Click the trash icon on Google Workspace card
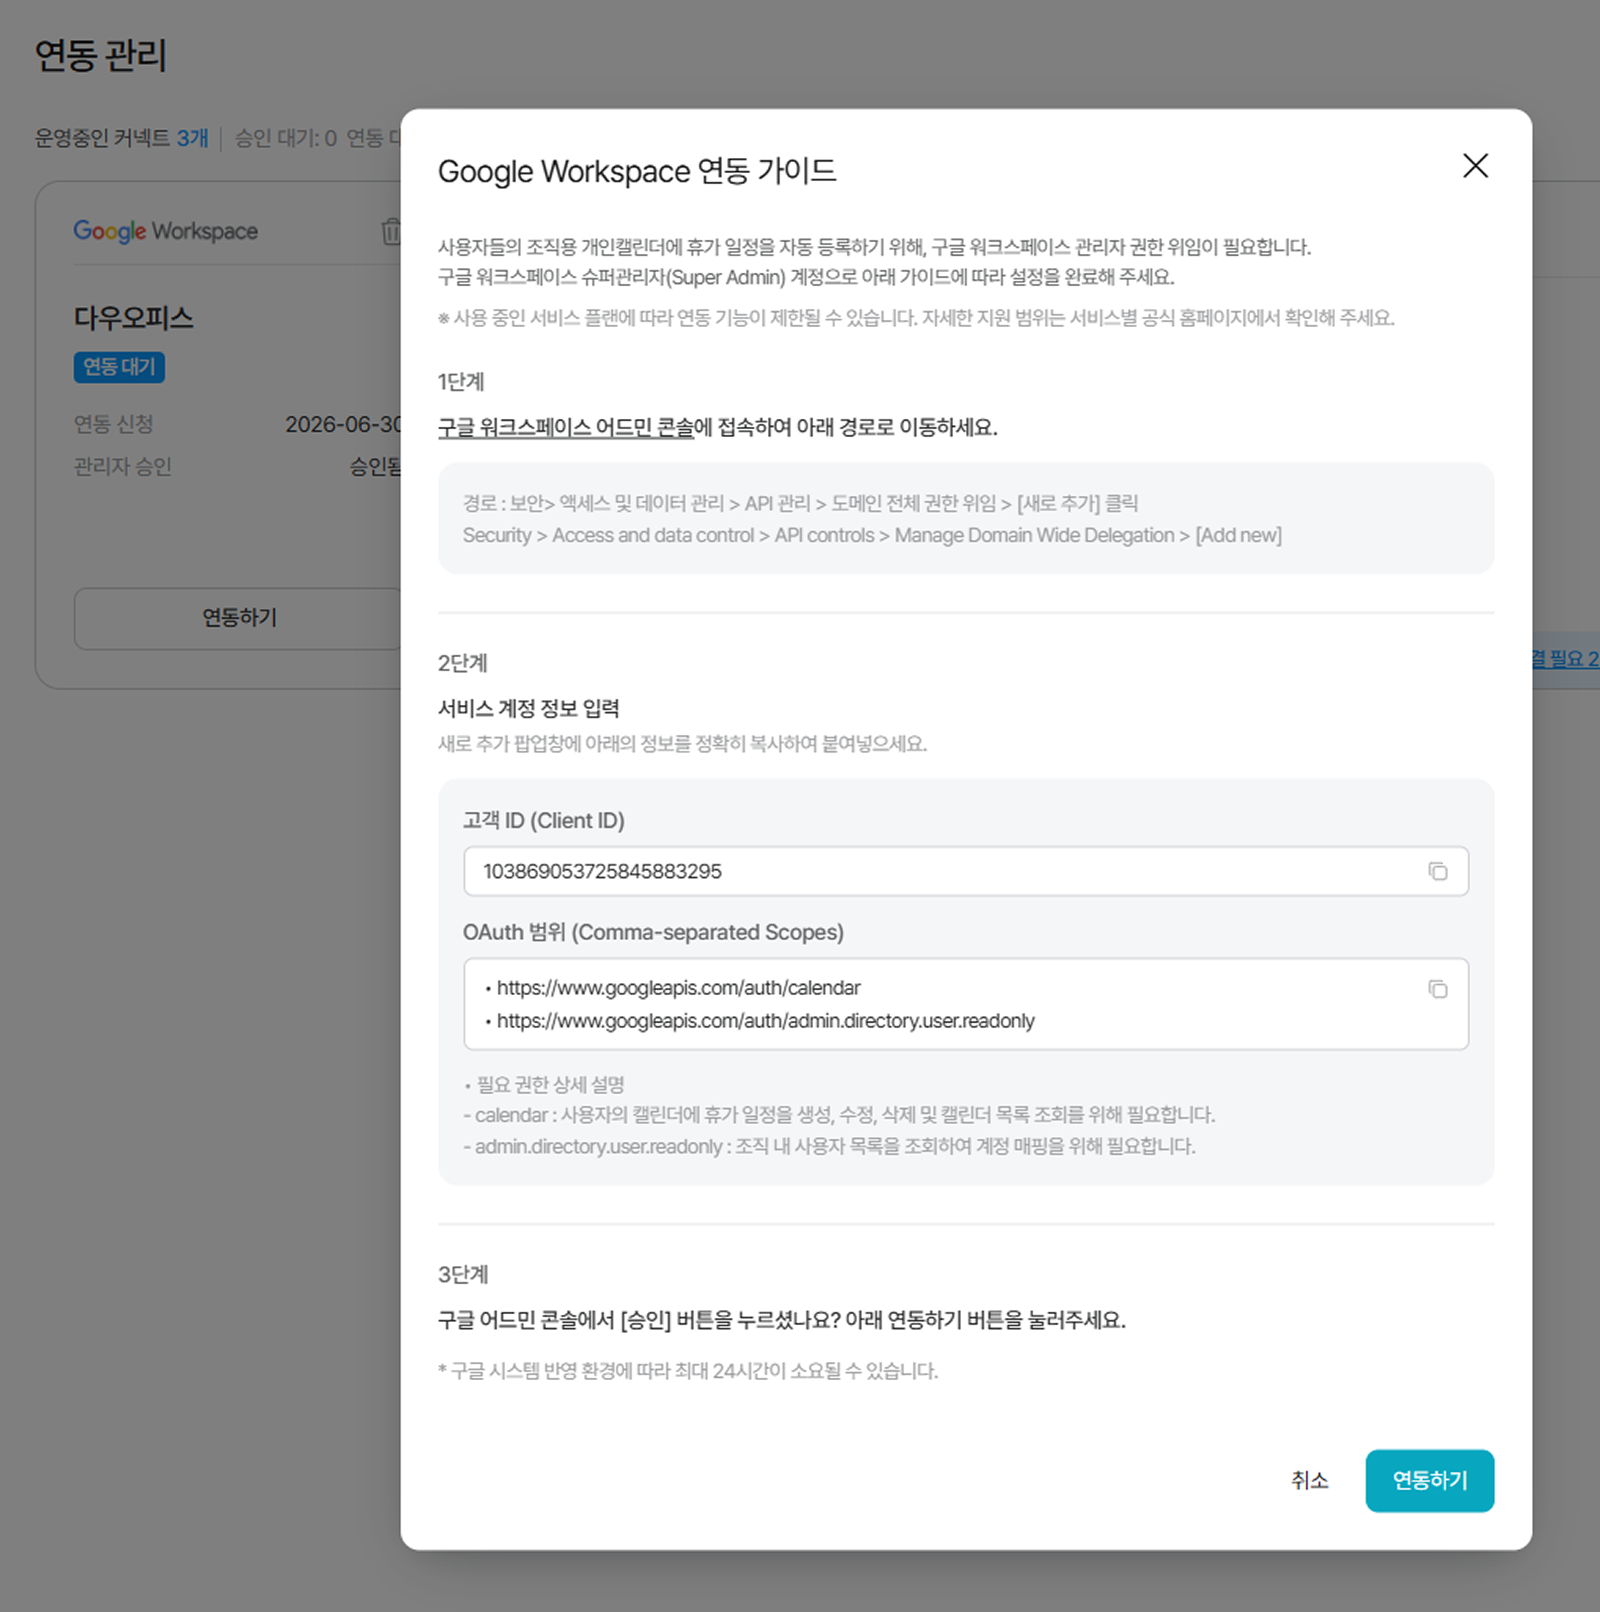 coord(391,231)
